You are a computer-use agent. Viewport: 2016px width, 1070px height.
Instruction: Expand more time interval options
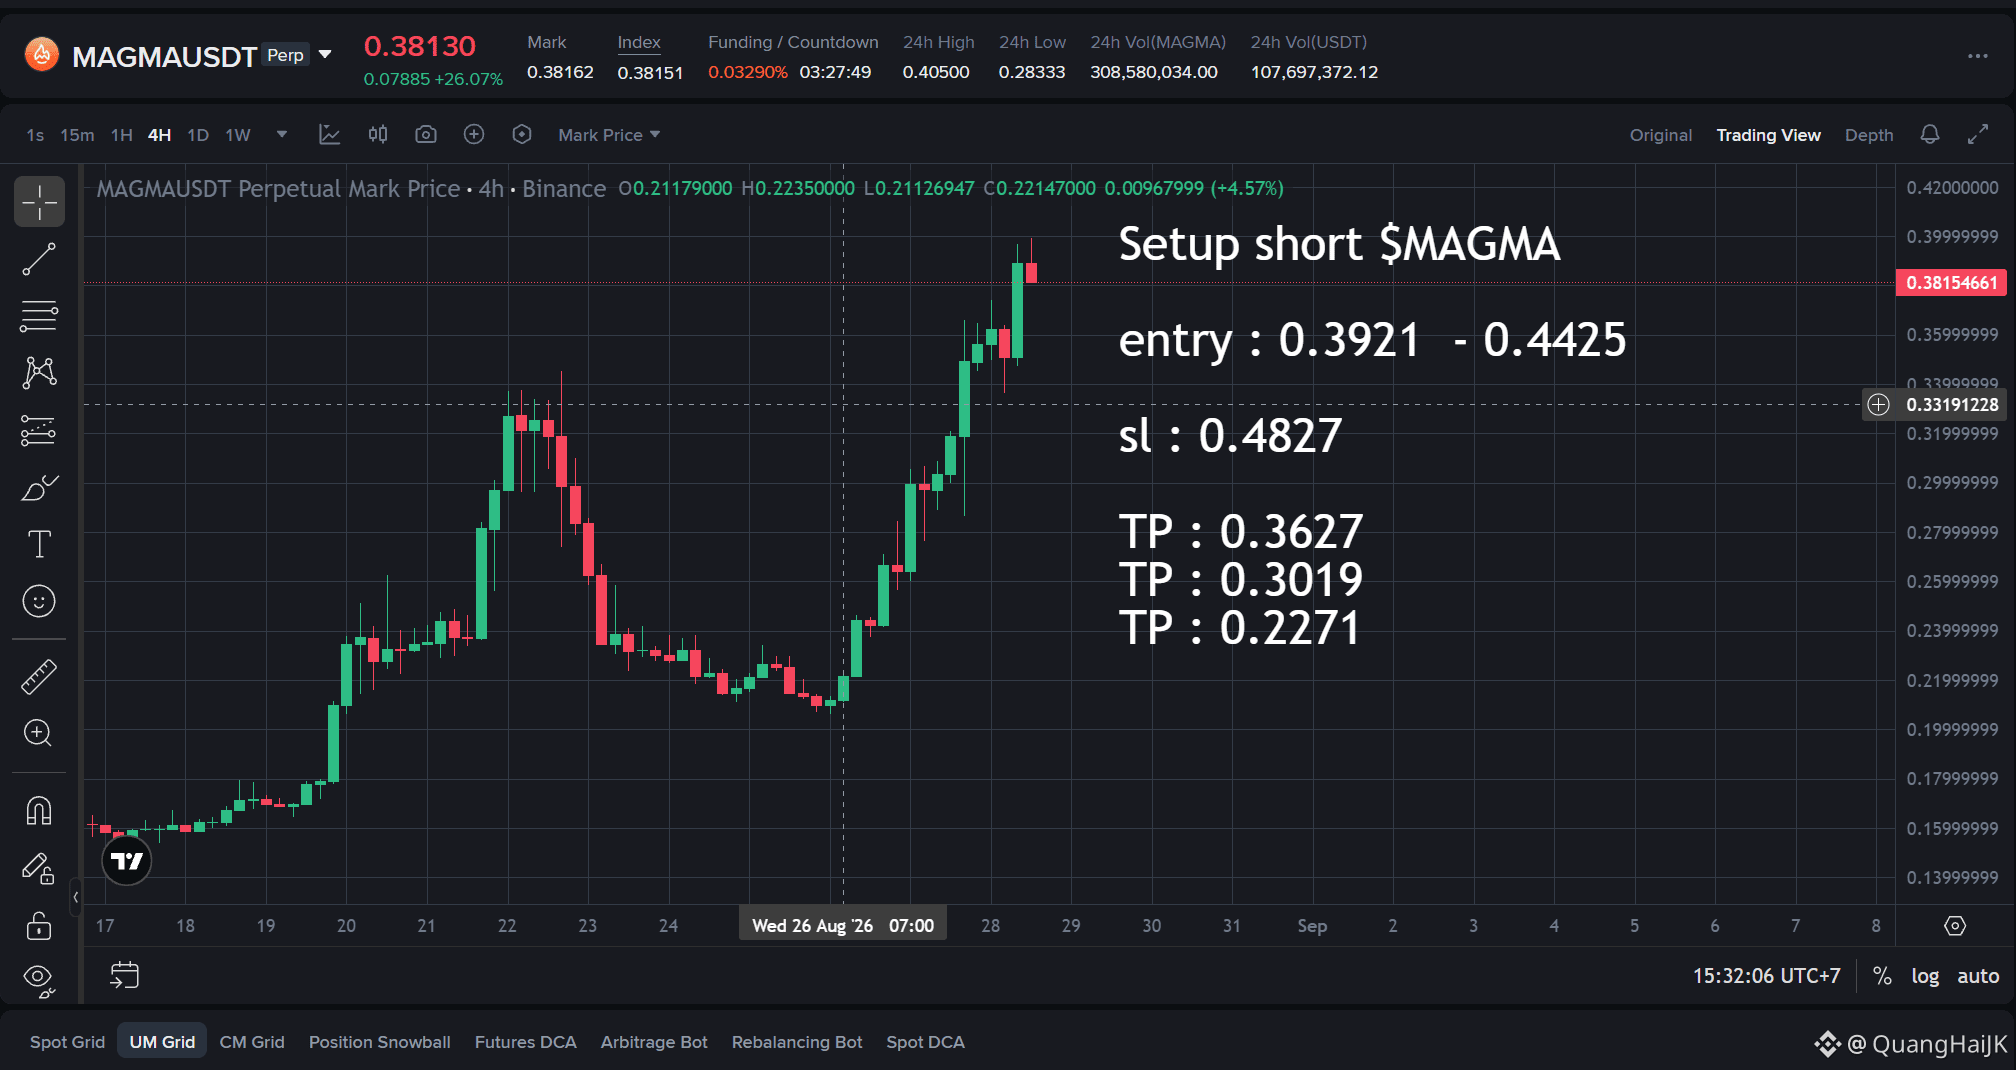(x=282, y=135)
